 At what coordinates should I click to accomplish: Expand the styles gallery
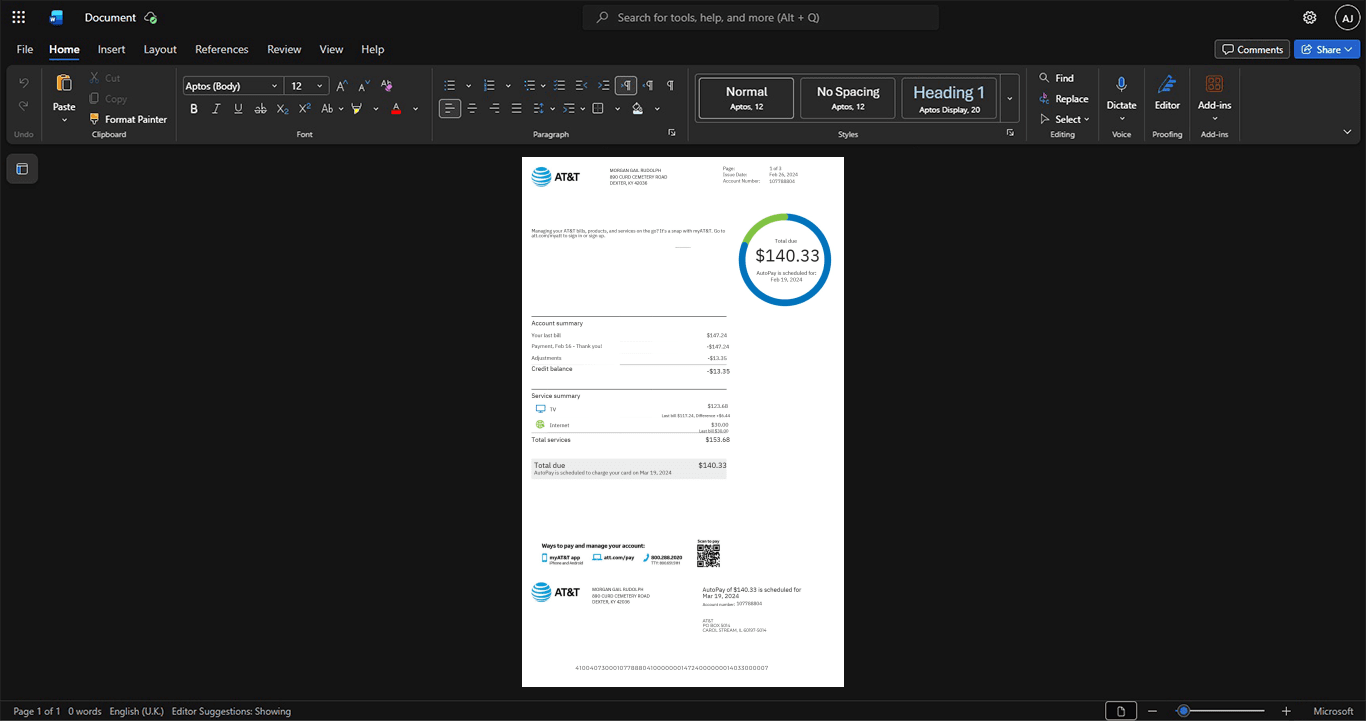[1009, 99]
